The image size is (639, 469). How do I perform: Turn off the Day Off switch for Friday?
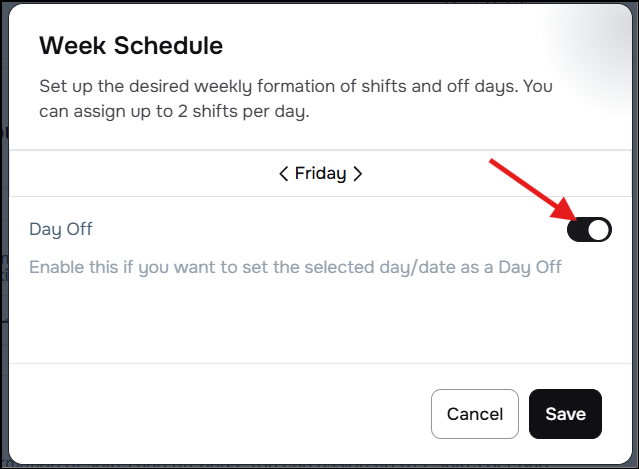pos(589,230)
